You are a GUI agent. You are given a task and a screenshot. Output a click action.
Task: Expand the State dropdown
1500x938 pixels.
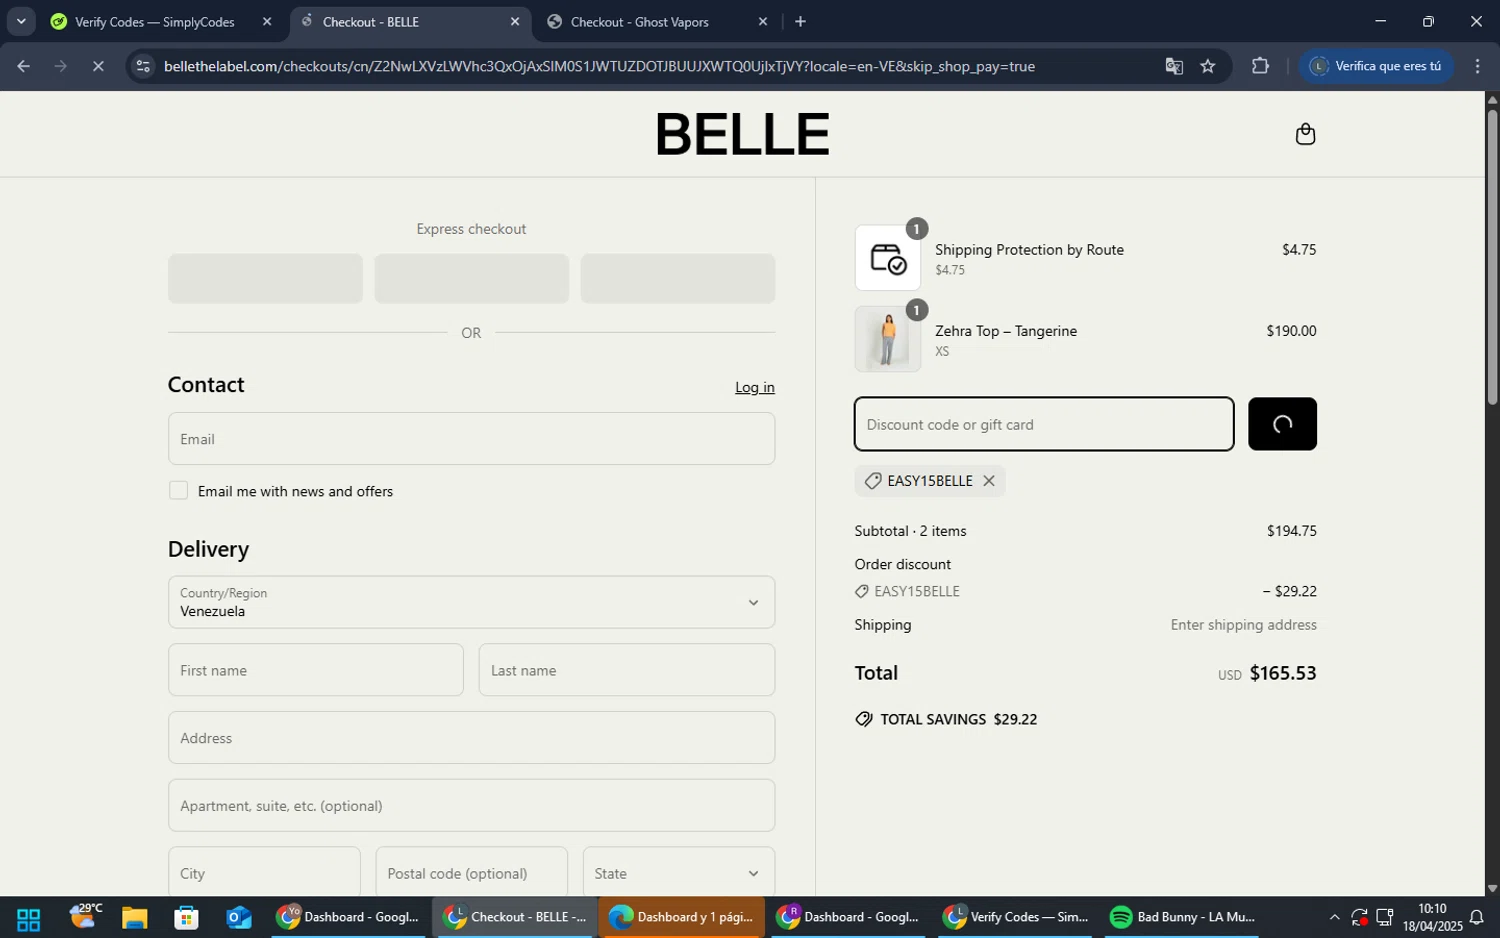pyautogui.click(x=678, y=872)
